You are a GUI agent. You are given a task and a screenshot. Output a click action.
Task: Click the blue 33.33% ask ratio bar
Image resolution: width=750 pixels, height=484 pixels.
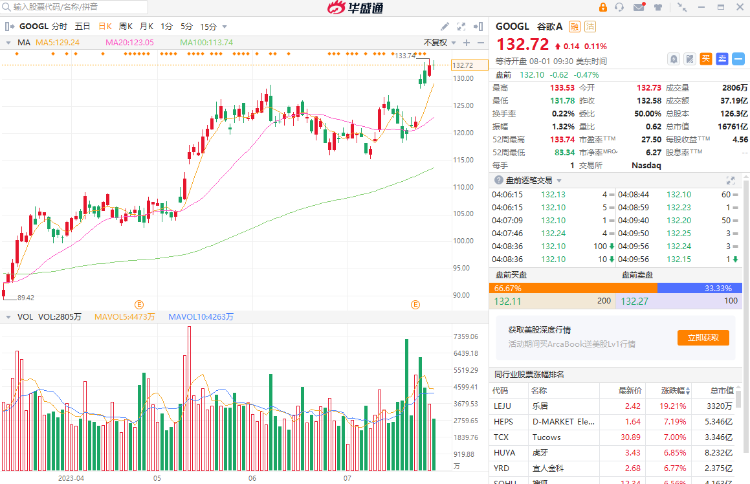[x=700, y=288]
